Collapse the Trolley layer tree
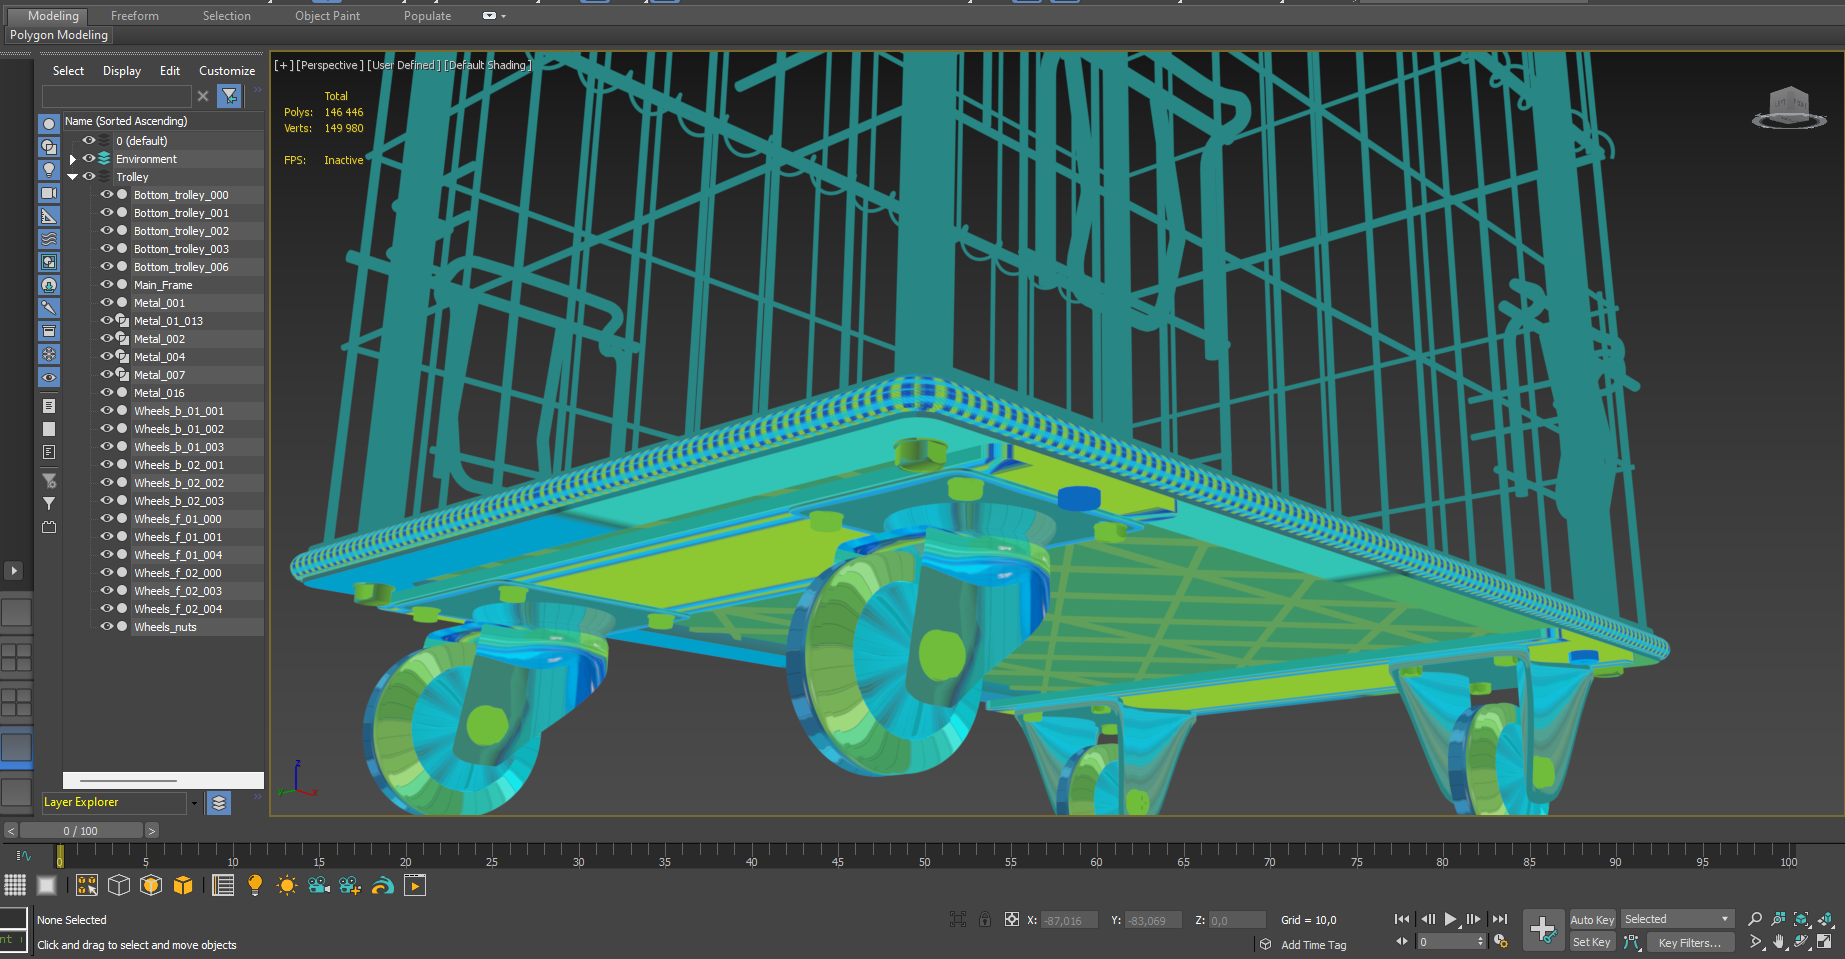The height and width of the screenshot is (959, 1845). point(73,177)
